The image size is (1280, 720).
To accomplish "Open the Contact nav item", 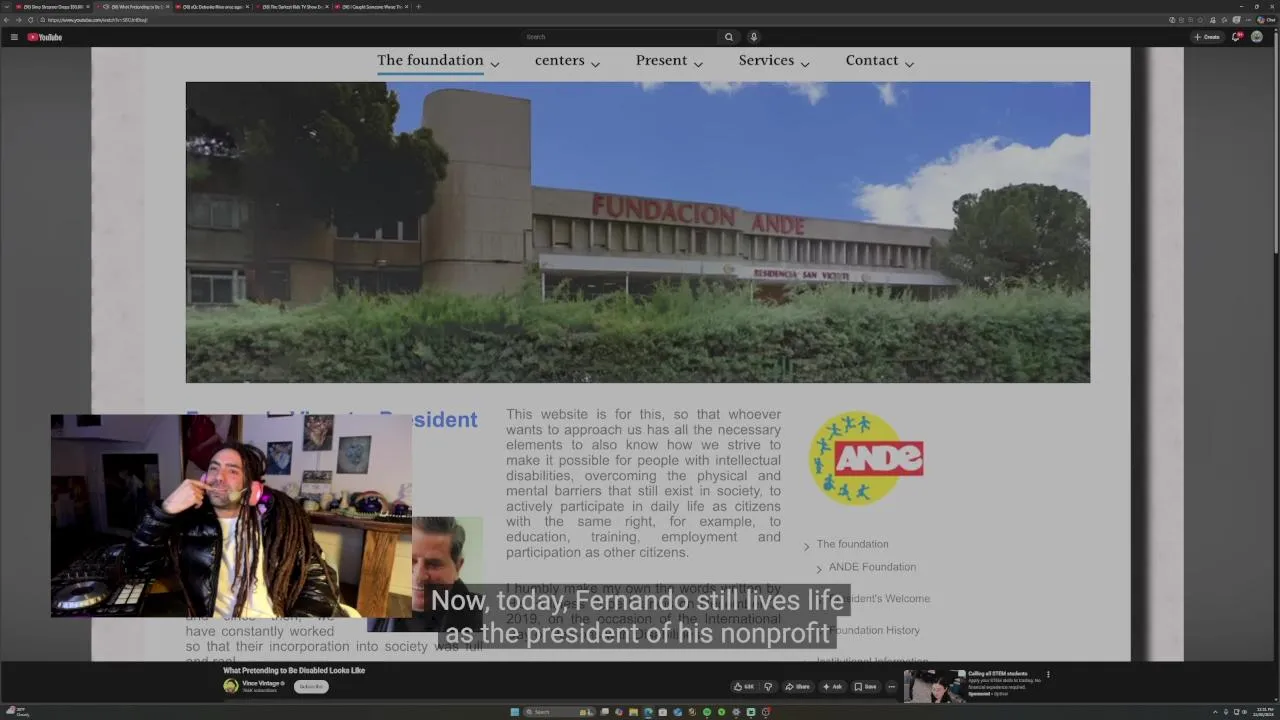I will pyautogui.click(x=872, y=60).
